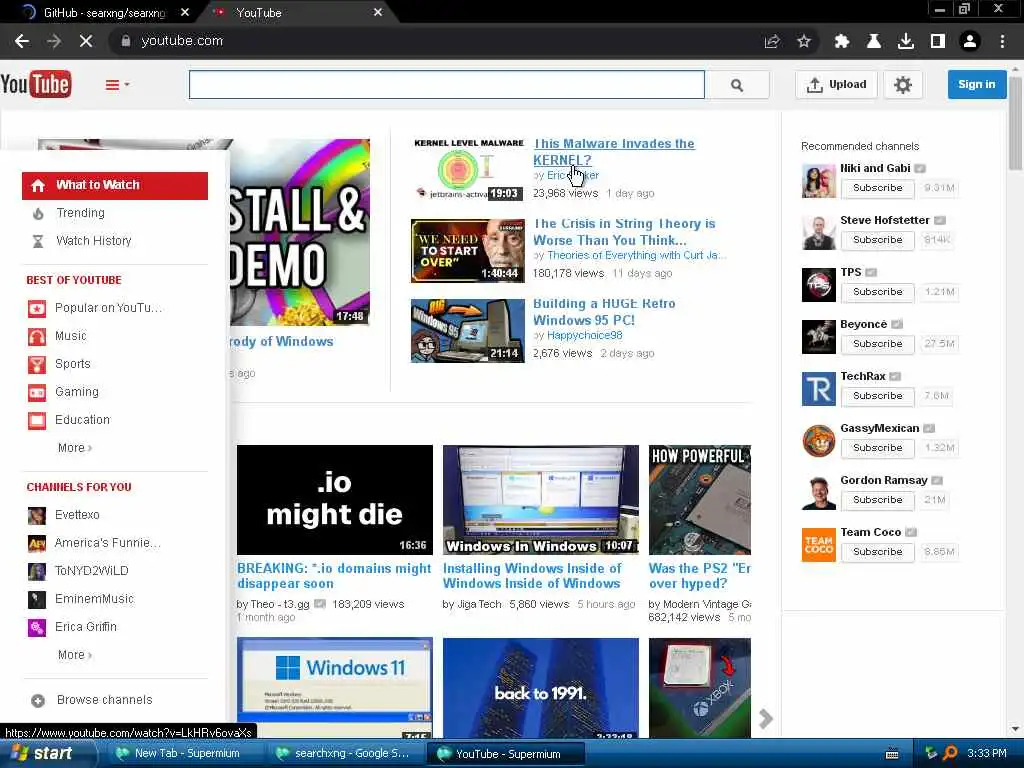The image size is (1024, 768).
Task: Click the Education icon
Action: coord(37,421)
